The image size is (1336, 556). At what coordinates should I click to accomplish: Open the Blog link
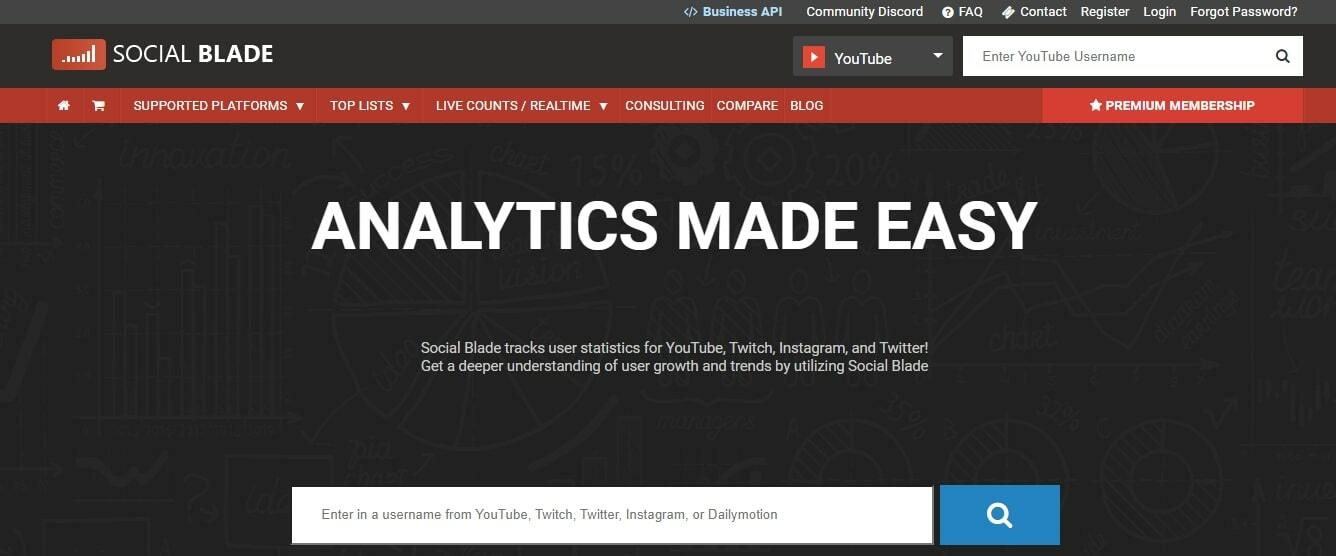pyautogui.click(x=807, y=105)
